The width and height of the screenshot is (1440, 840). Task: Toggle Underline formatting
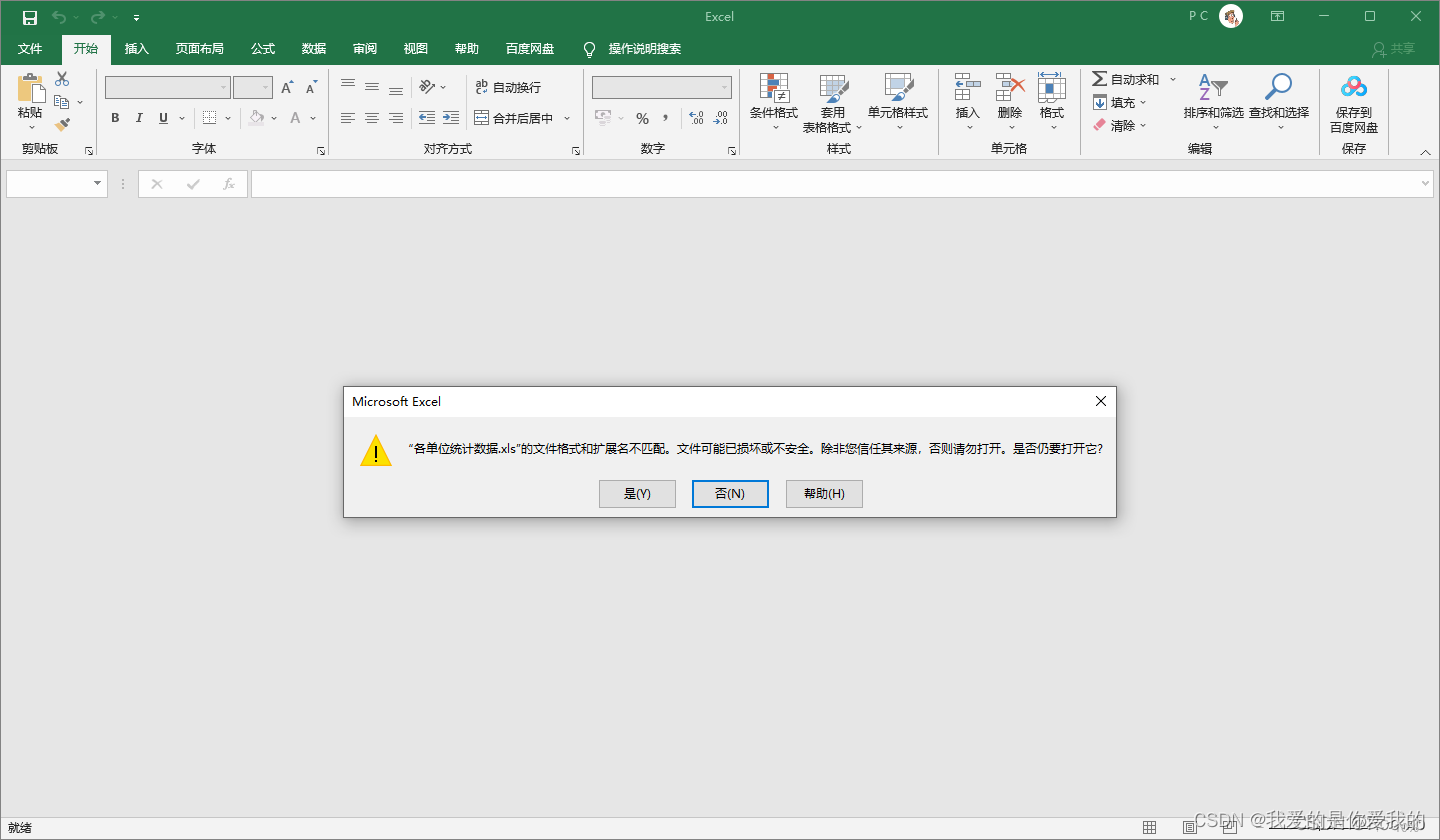pyautogui.click(x=163, y=118)
